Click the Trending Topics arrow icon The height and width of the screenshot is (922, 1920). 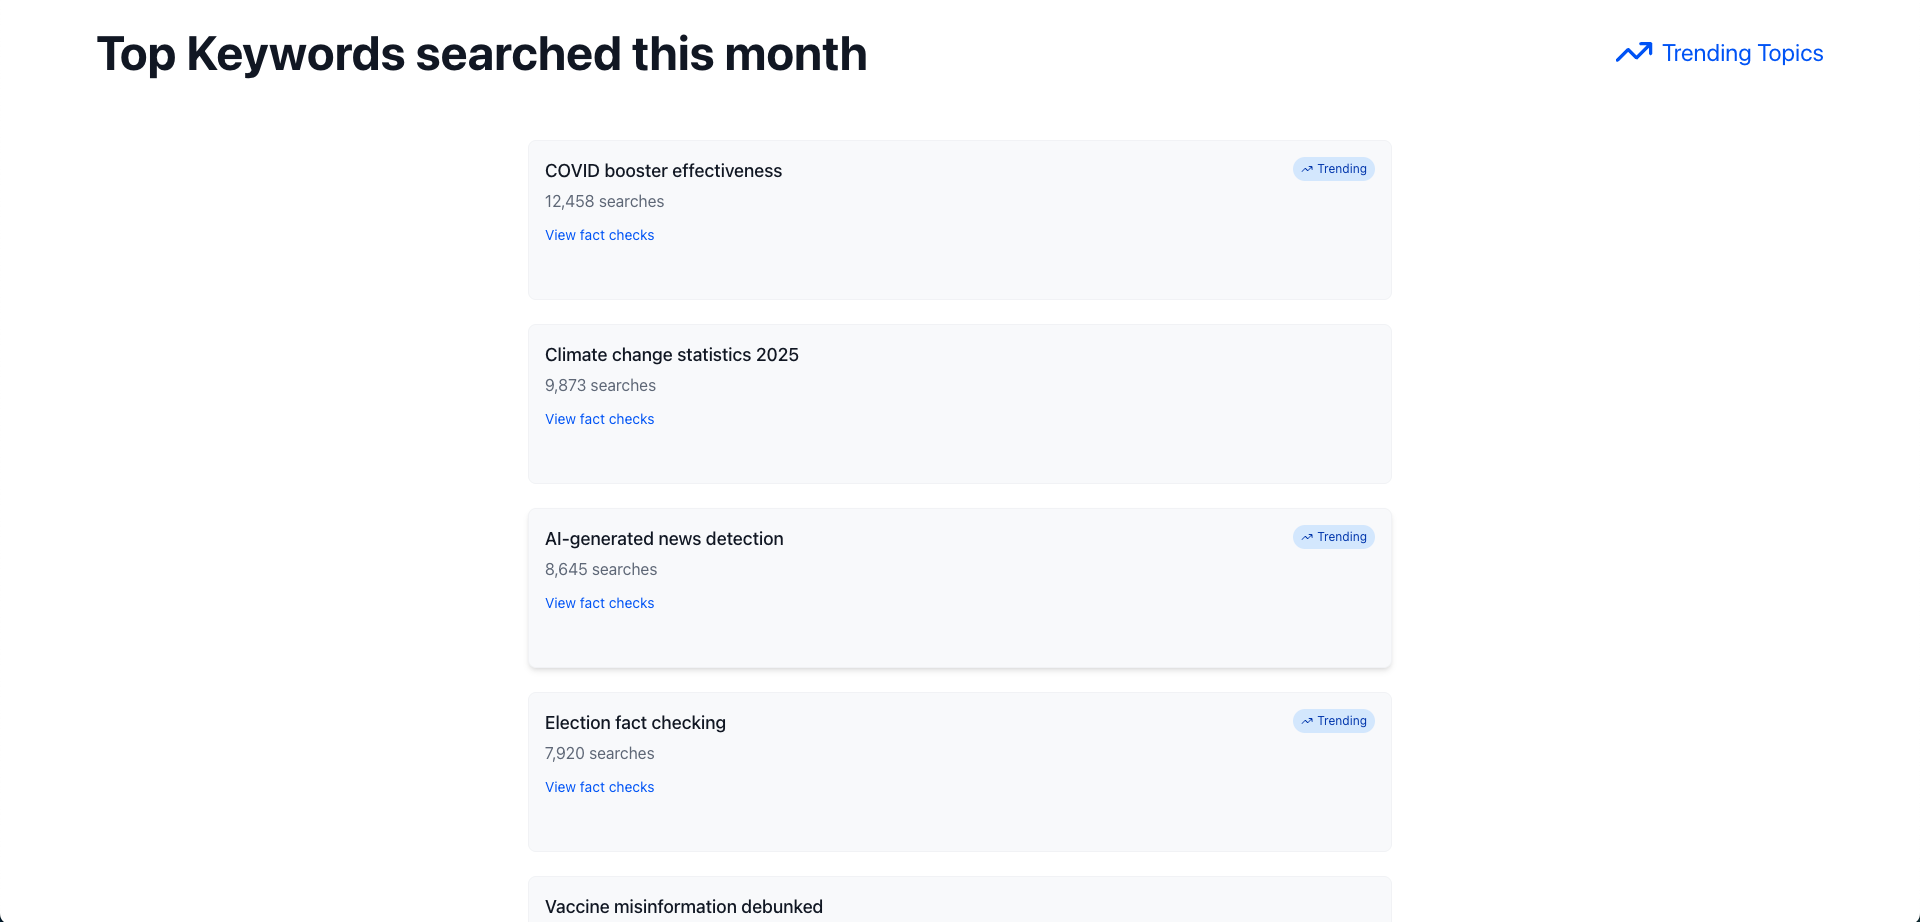[1634, 53]
